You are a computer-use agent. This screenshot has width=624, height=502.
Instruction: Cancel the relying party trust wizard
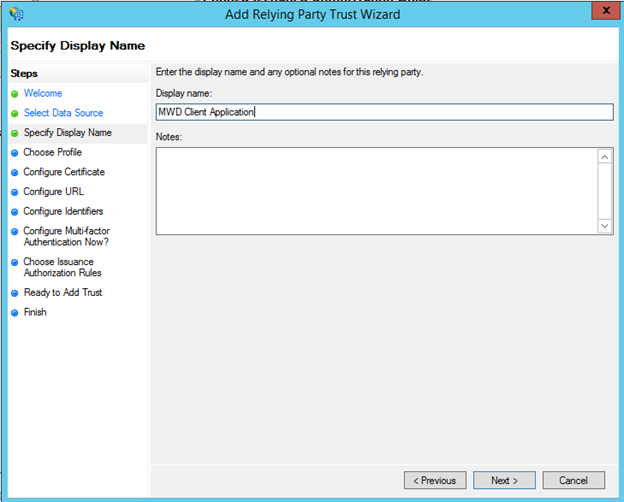(573, 480)
